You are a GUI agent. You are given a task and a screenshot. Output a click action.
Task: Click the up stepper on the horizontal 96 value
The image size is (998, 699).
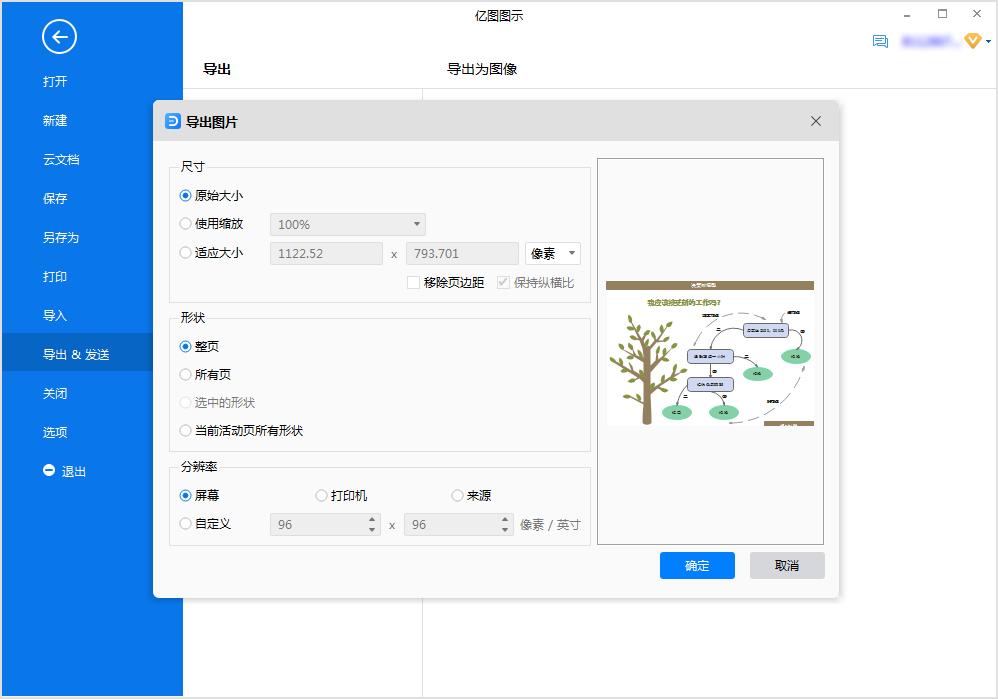pos(374,519)
